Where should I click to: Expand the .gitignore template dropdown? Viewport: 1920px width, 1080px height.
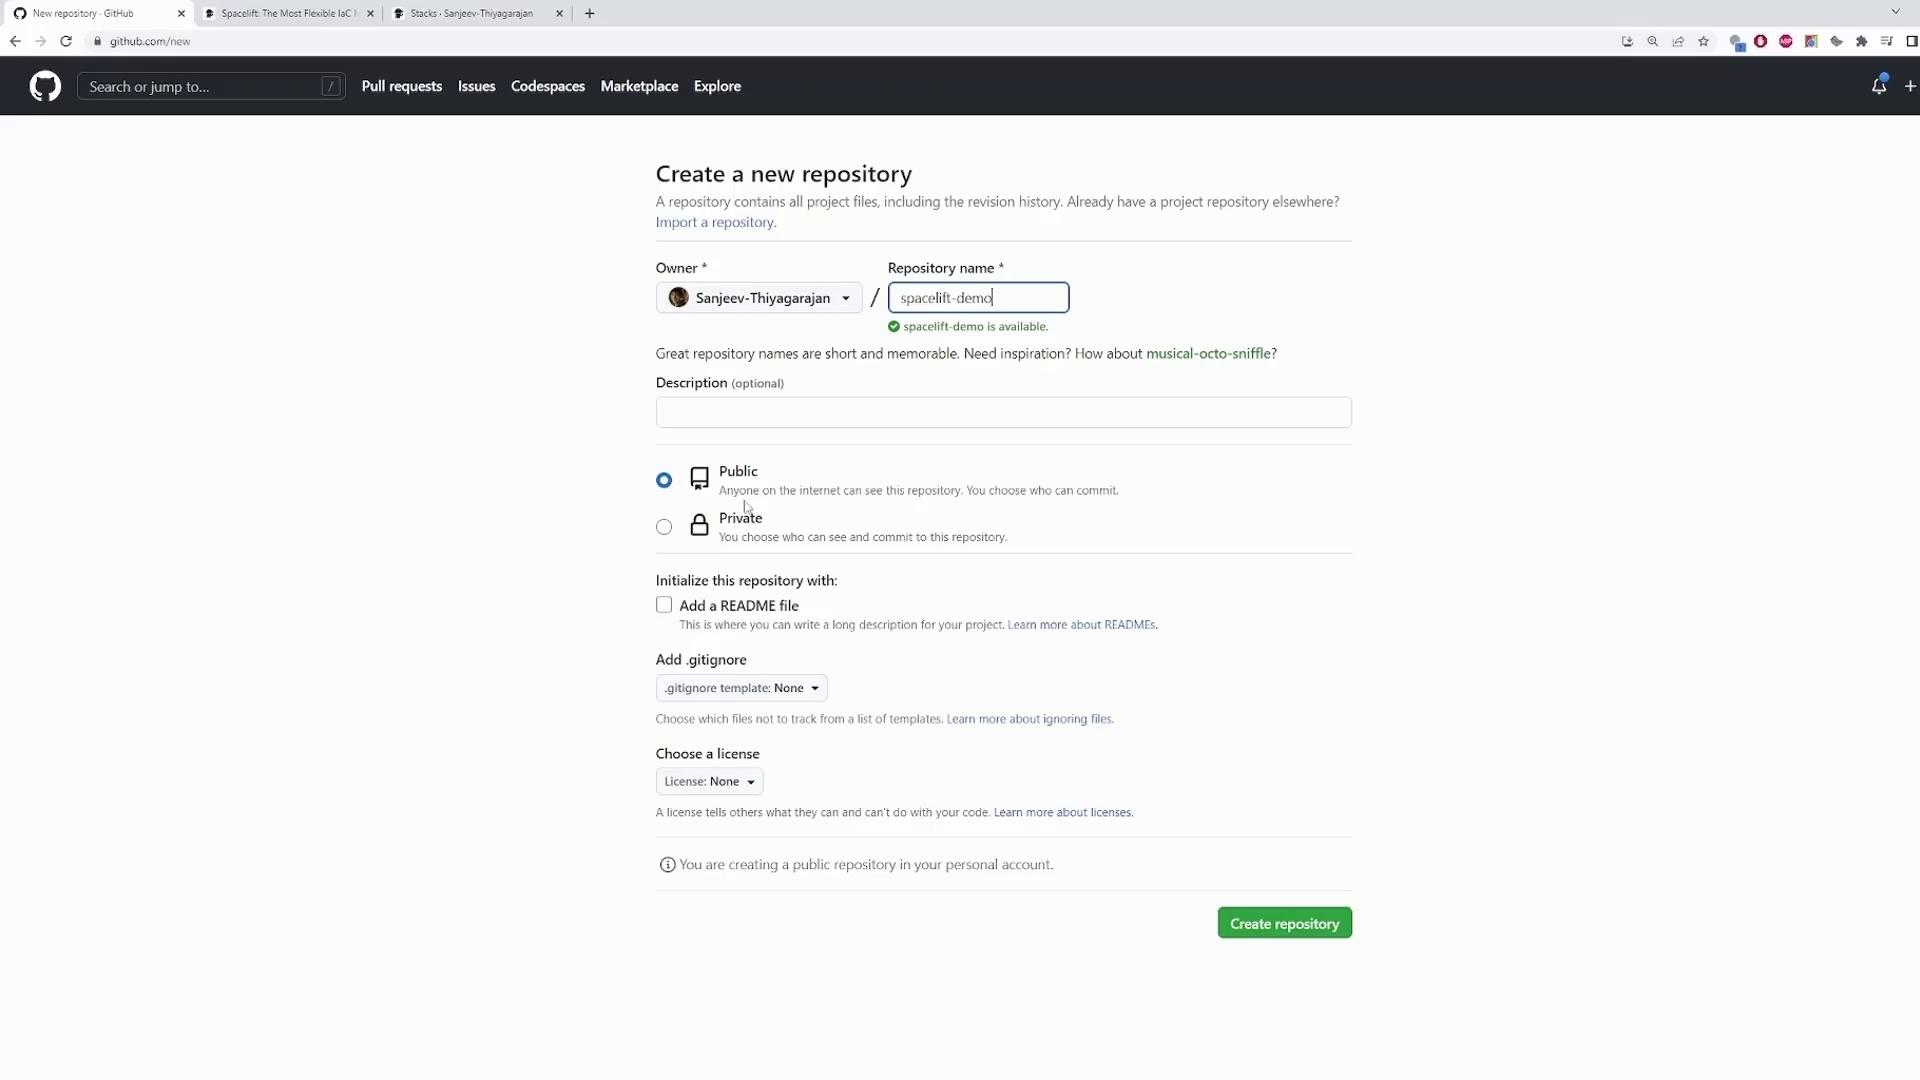(x=741, y=688)
